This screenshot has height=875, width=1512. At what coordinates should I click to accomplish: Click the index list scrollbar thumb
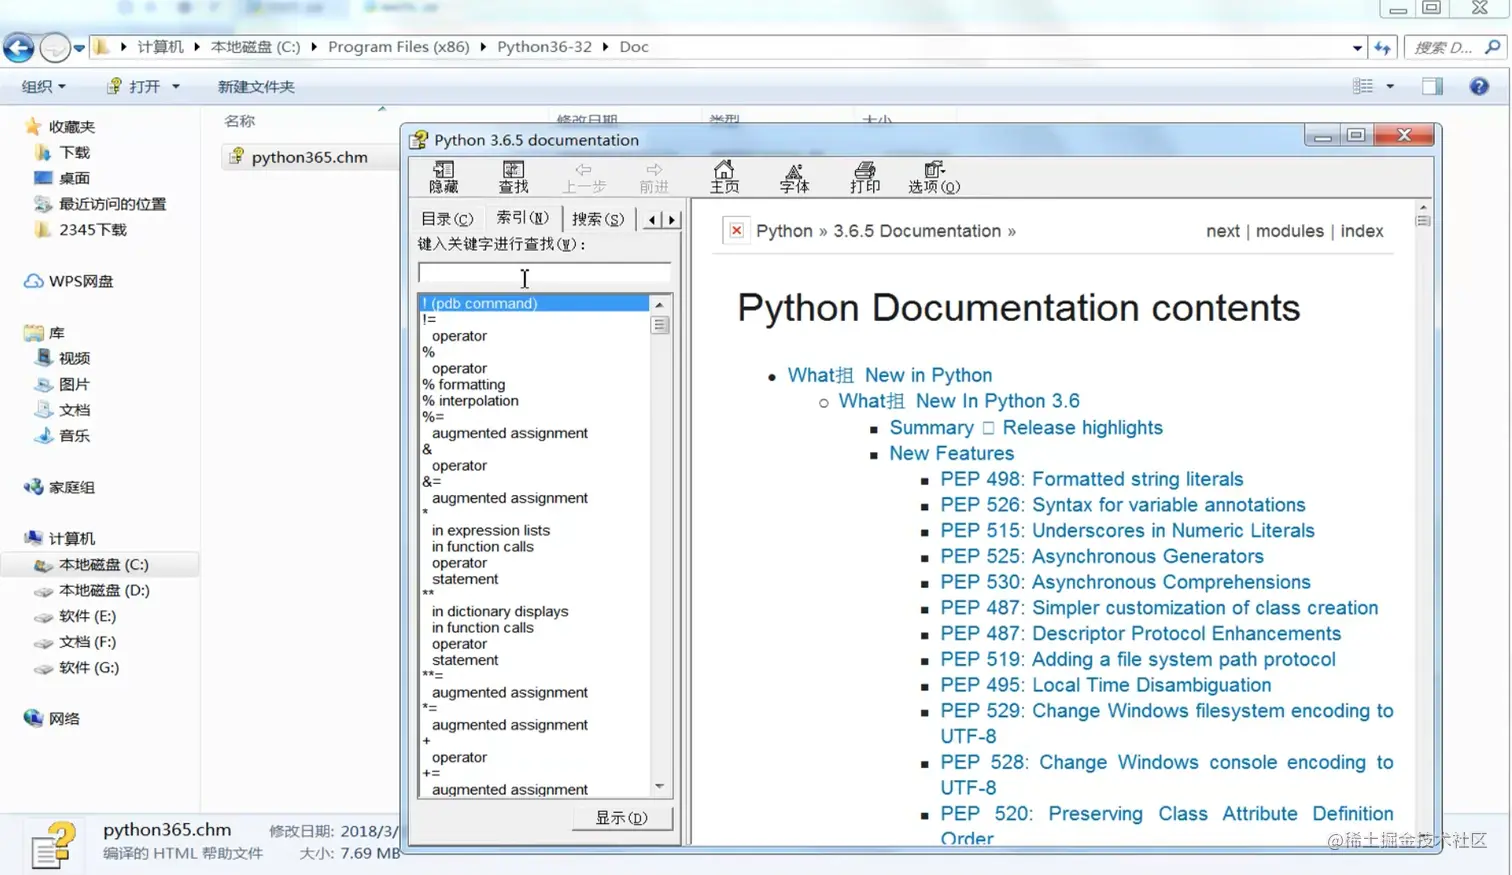point(660,325)
